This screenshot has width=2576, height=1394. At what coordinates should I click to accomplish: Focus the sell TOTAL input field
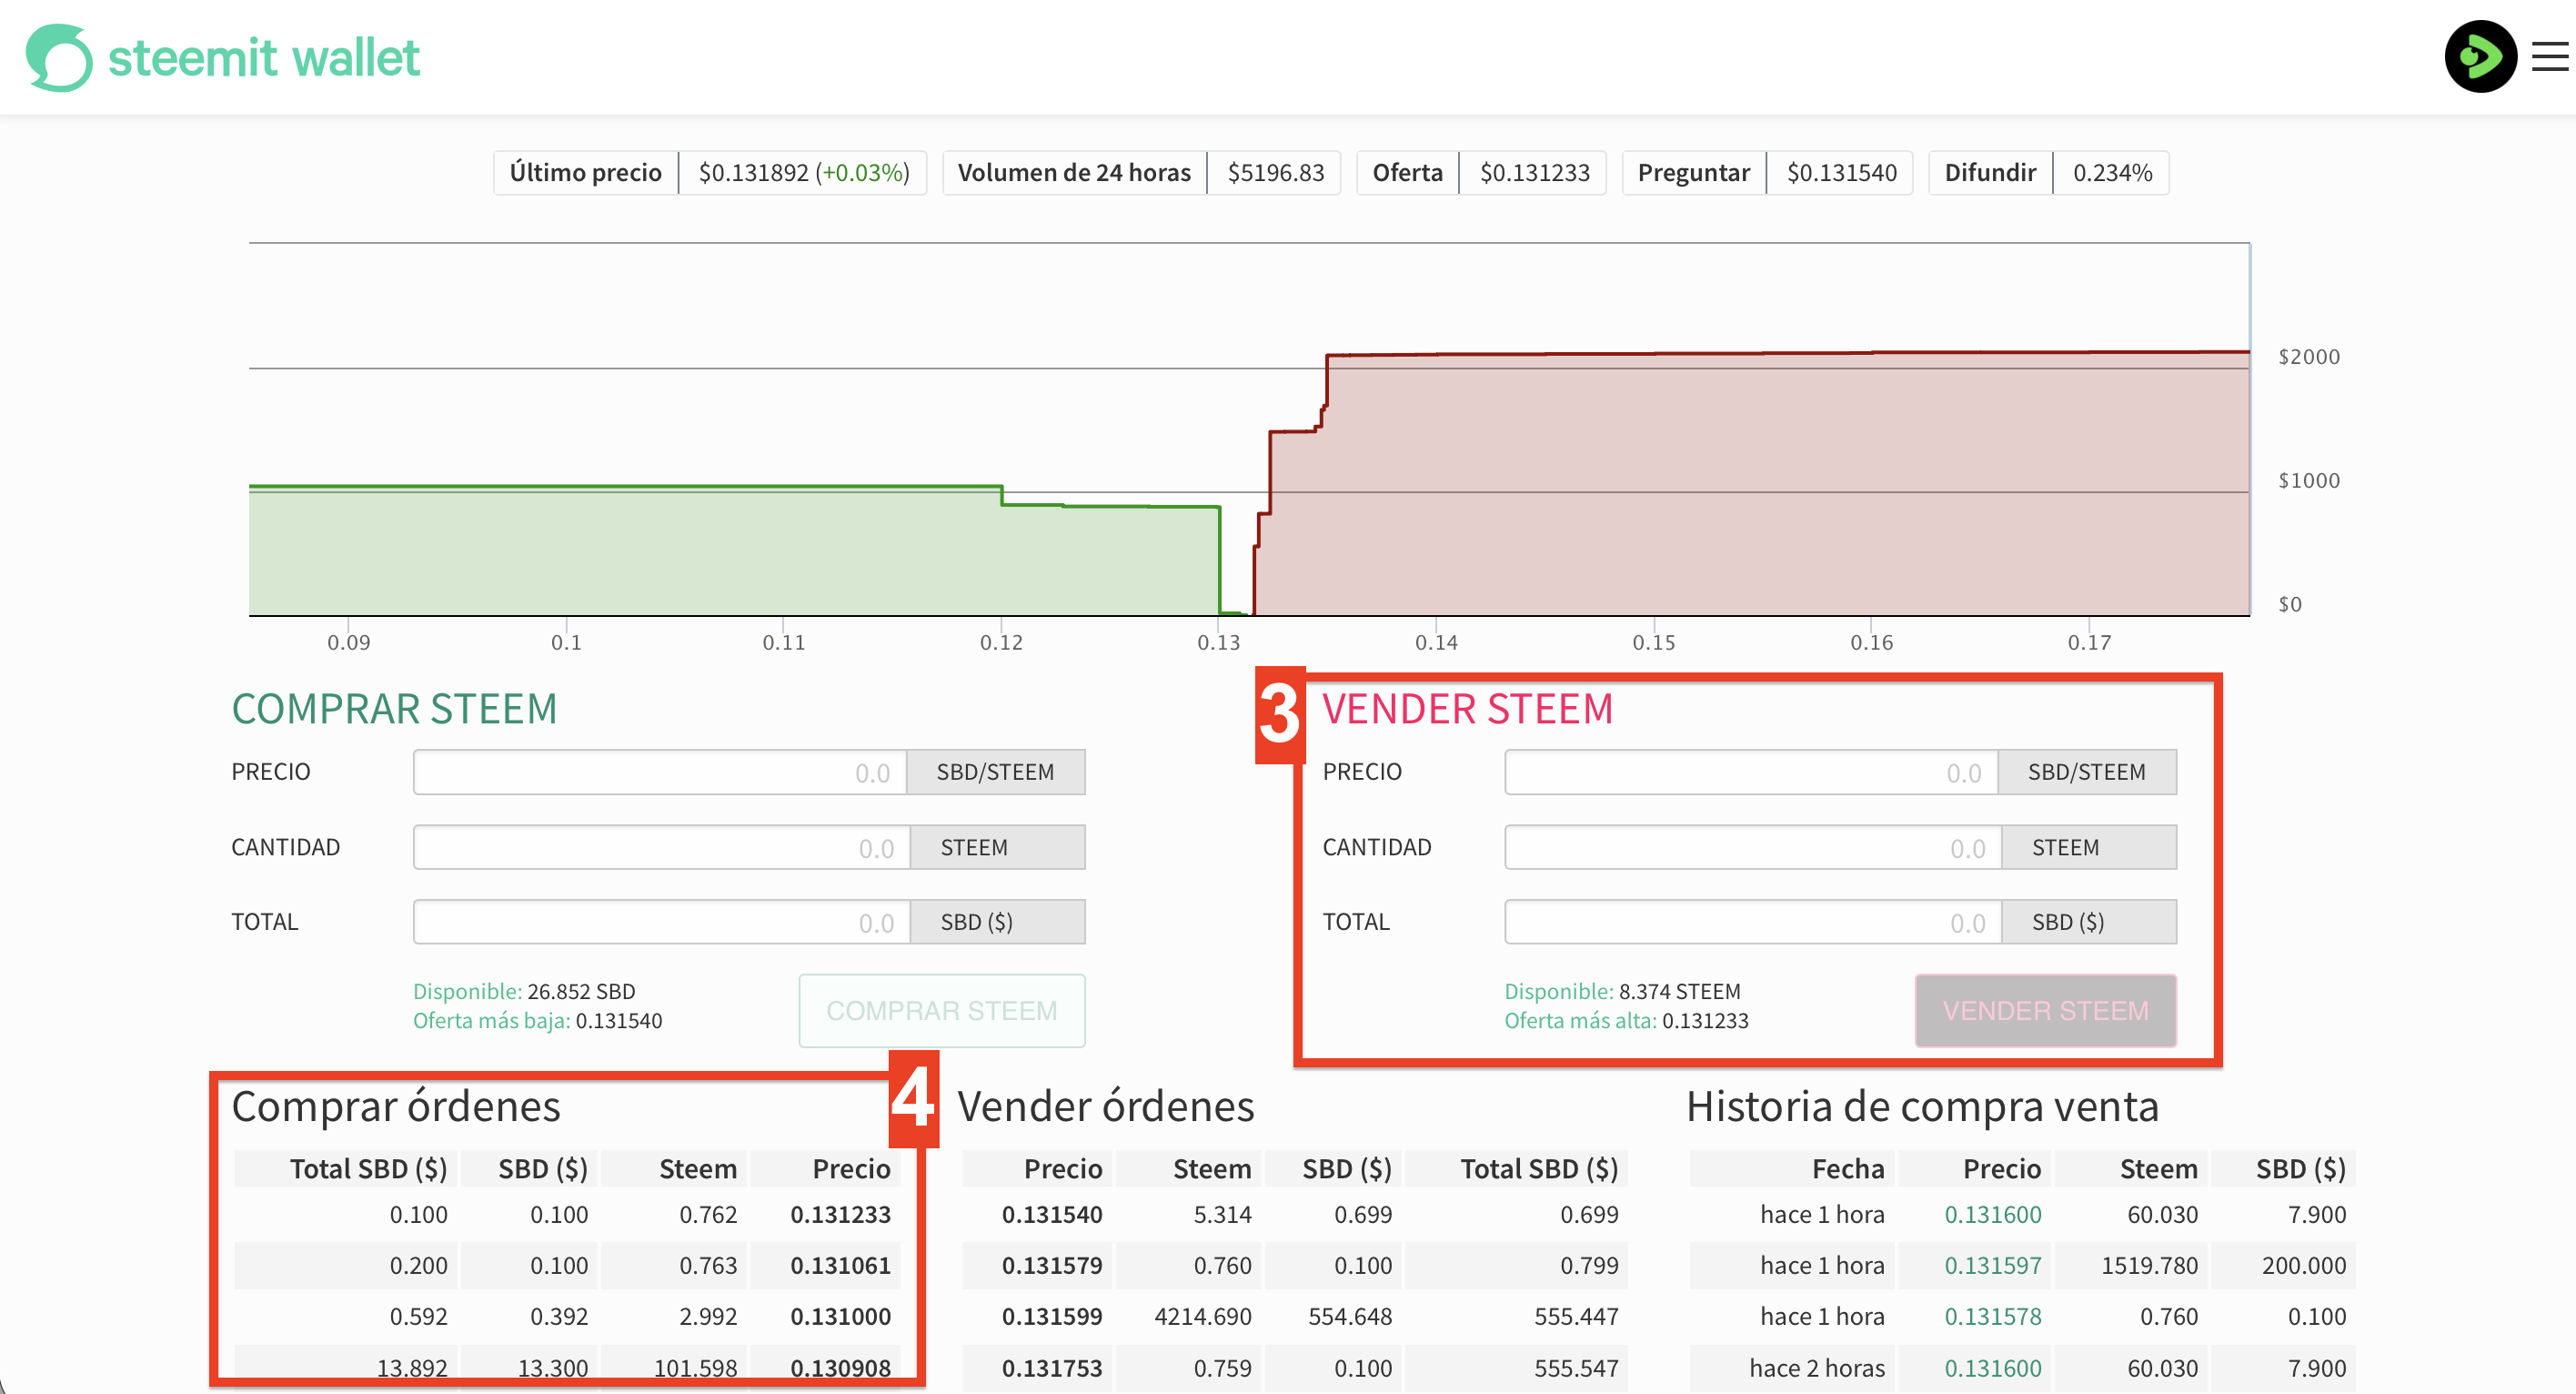[x=1753, y=921]
